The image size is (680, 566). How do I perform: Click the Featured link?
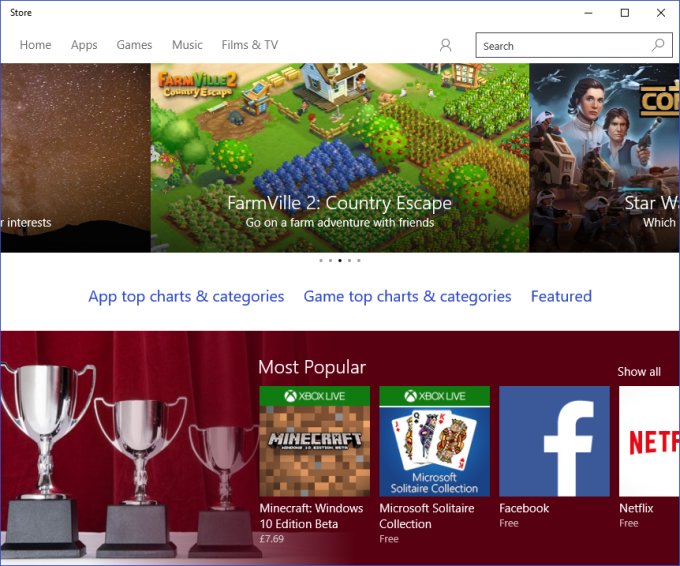[x=561, y=296]
